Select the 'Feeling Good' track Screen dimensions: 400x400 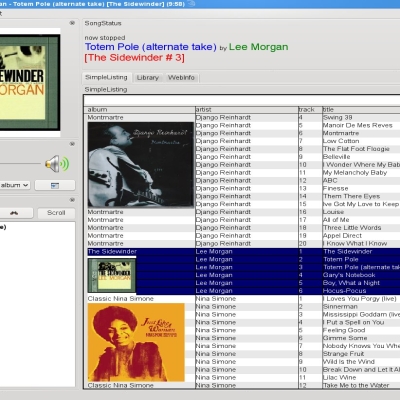[344, 330]
